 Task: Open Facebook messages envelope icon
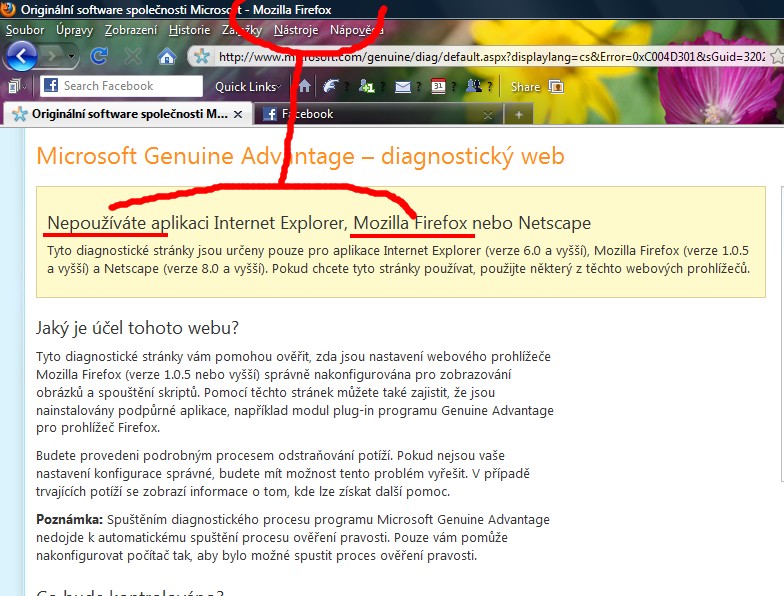402,87
